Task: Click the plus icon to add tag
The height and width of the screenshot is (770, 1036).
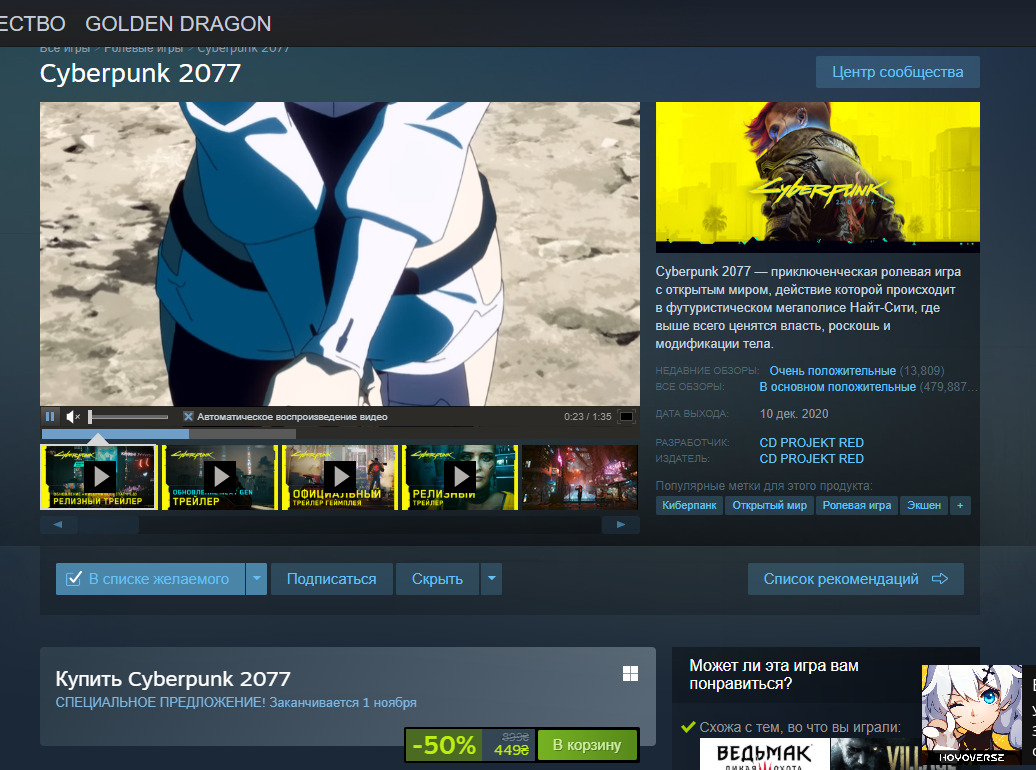Action: coord(960,506)
